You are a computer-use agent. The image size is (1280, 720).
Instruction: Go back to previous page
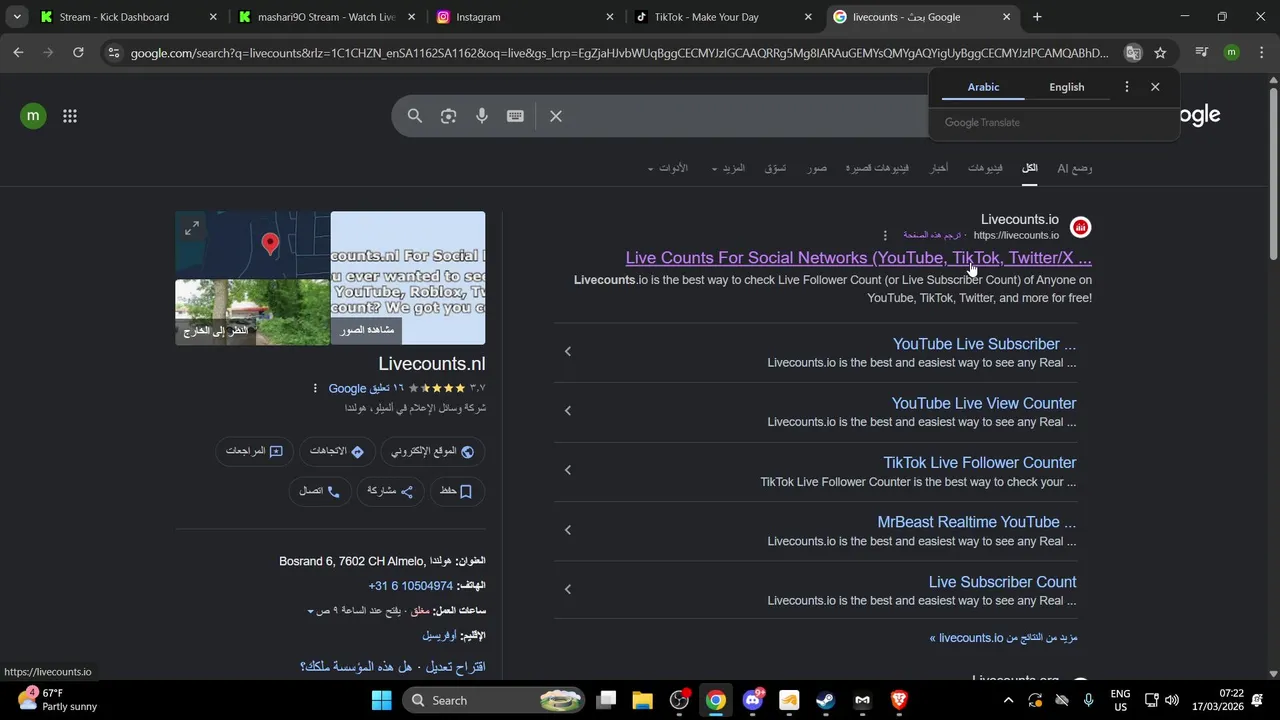pyautogui.click(x=18, y=53)
